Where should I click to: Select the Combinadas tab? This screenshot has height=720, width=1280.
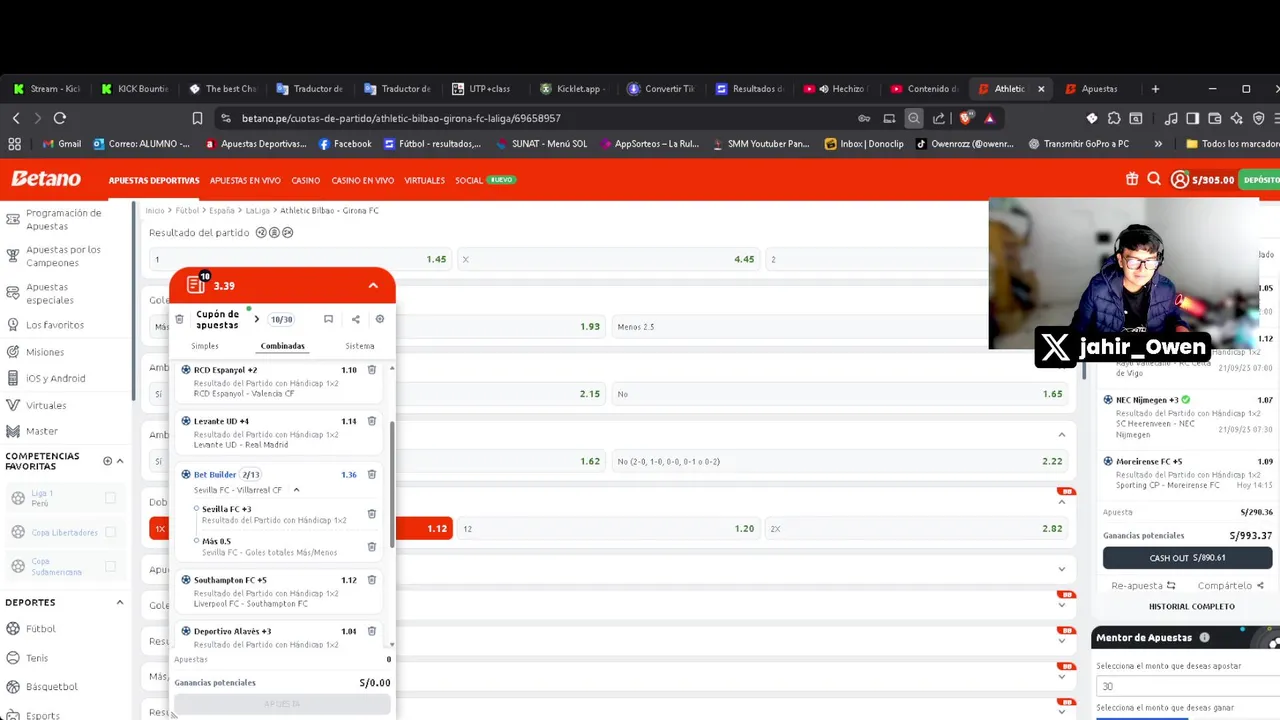click(x=283, y=346)
